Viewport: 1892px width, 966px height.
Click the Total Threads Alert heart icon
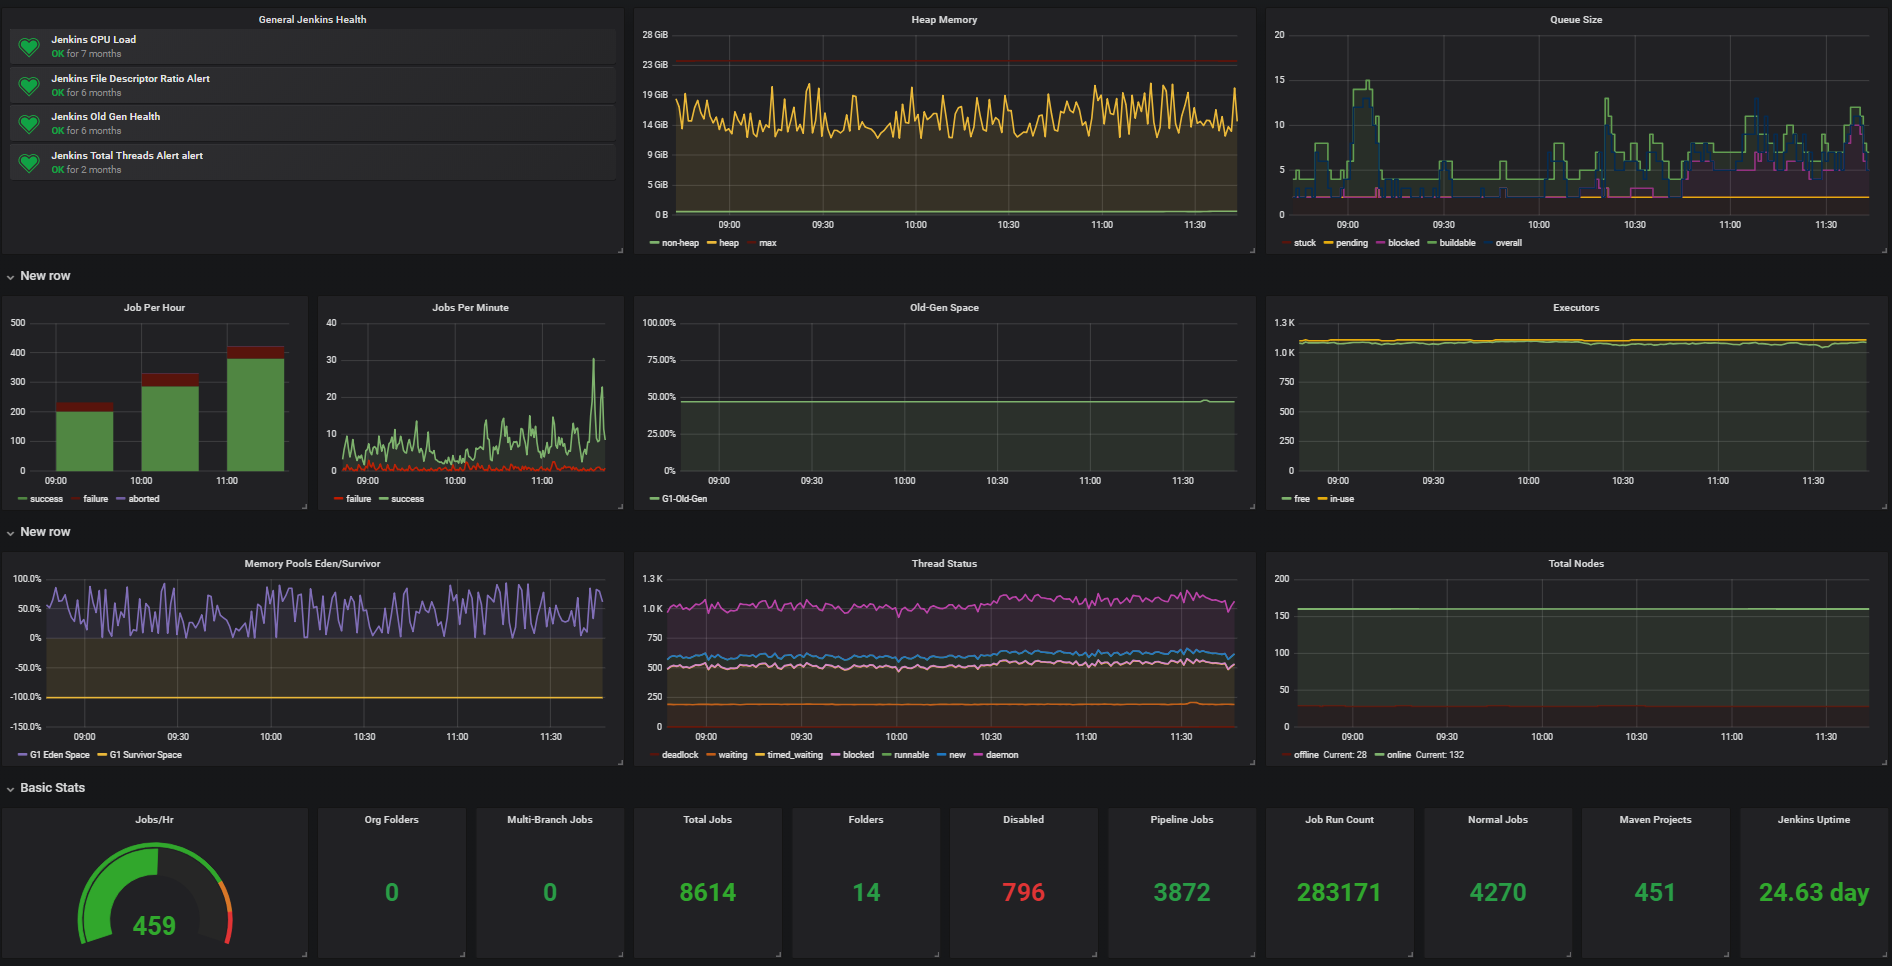[x=29, y=163]
